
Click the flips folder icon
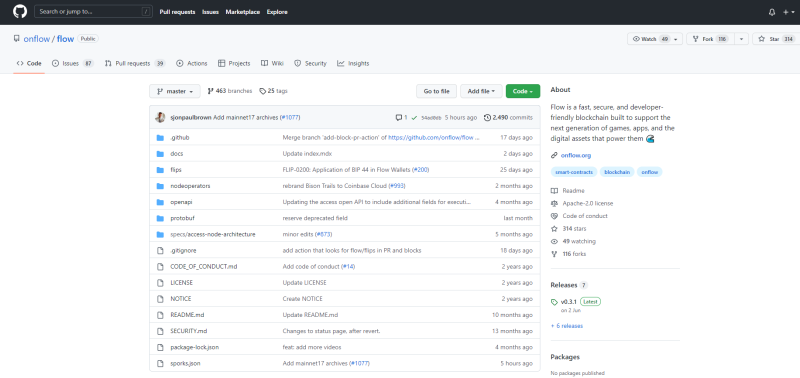click(x=160, y=170)
